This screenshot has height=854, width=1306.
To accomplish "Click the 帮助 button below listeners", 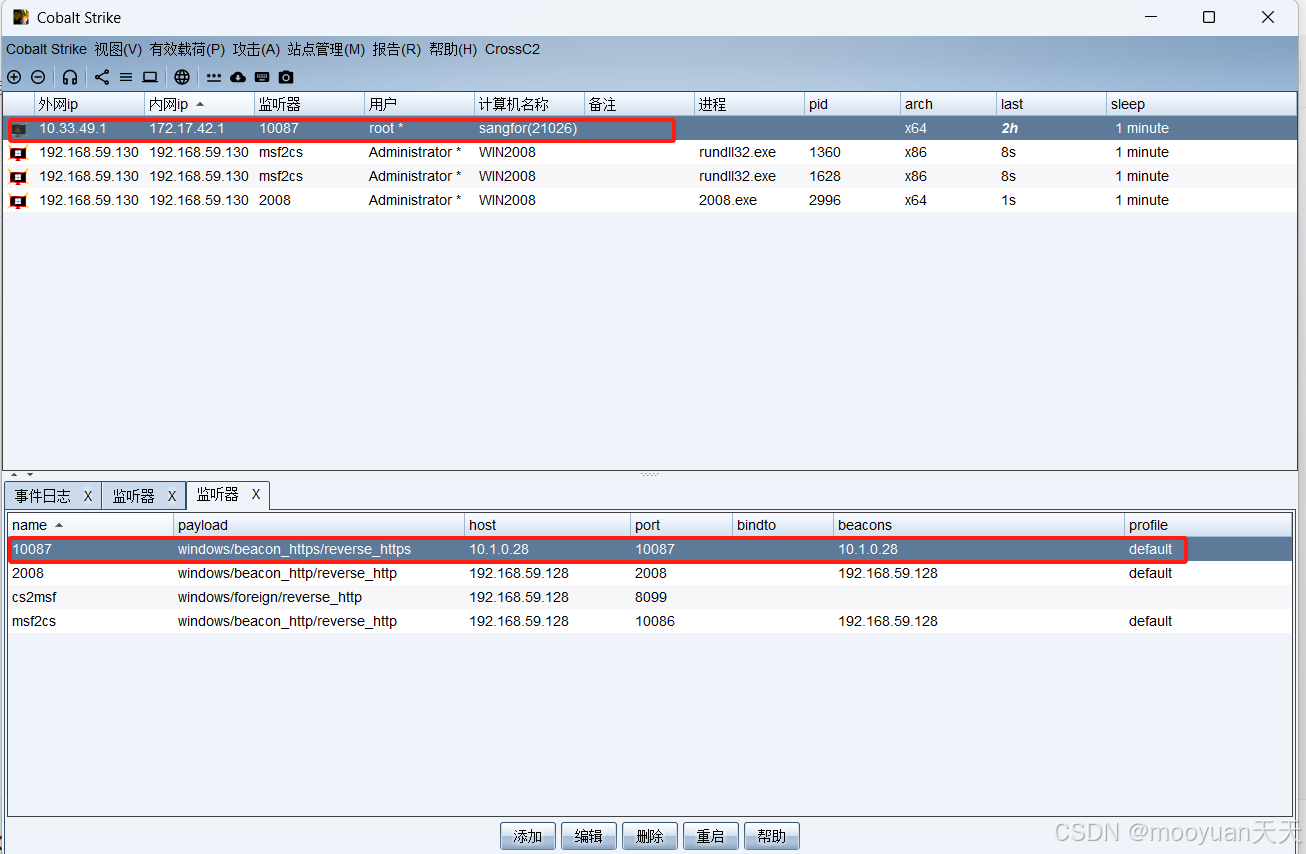I will coord(772,836).
